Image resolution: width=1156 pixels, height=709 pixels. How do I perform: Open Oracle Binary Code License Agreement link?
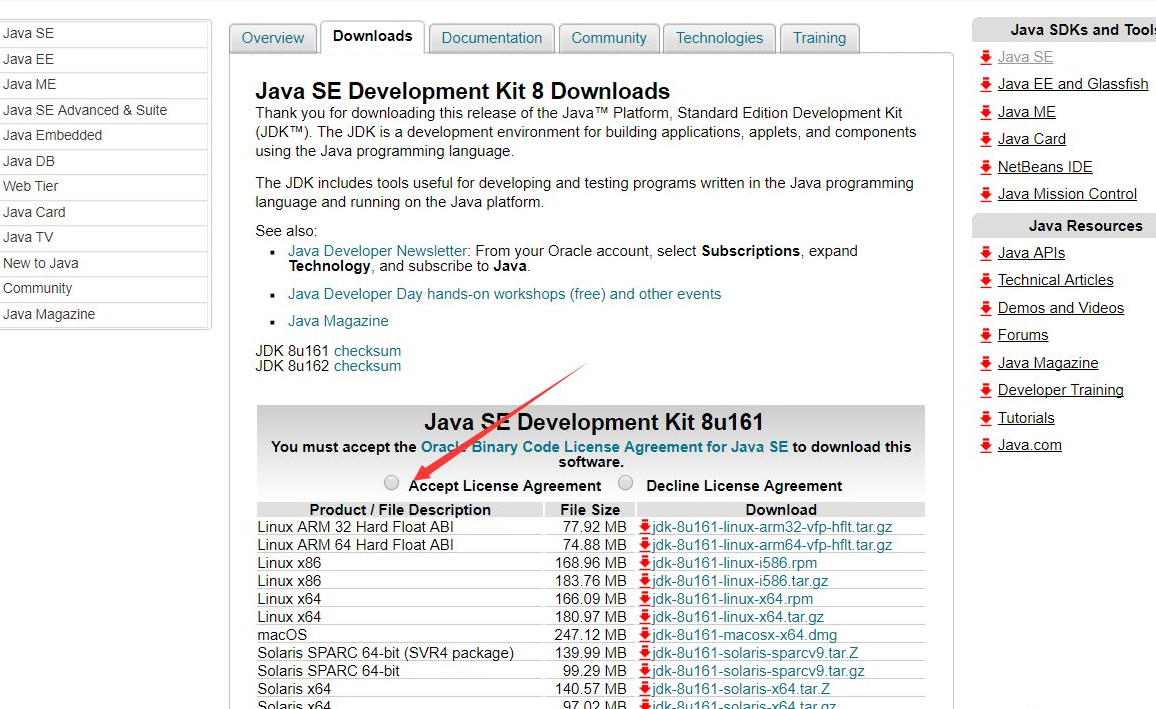[x=604, y=447]
